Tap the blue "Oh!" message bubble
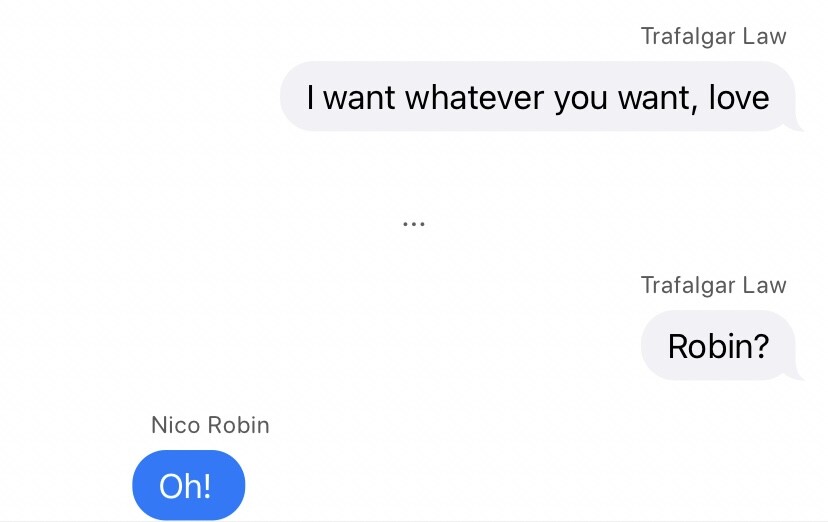The height and width of the screenshot is (522, 828). (188, 485)
